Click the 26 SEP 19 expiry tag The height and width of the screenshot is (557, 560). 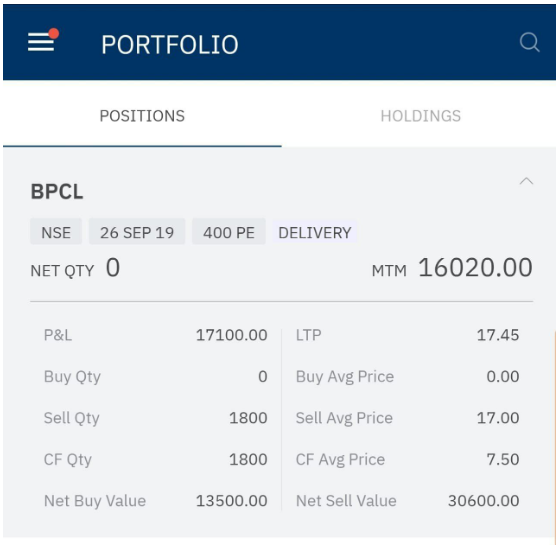(x=137, y=233)
